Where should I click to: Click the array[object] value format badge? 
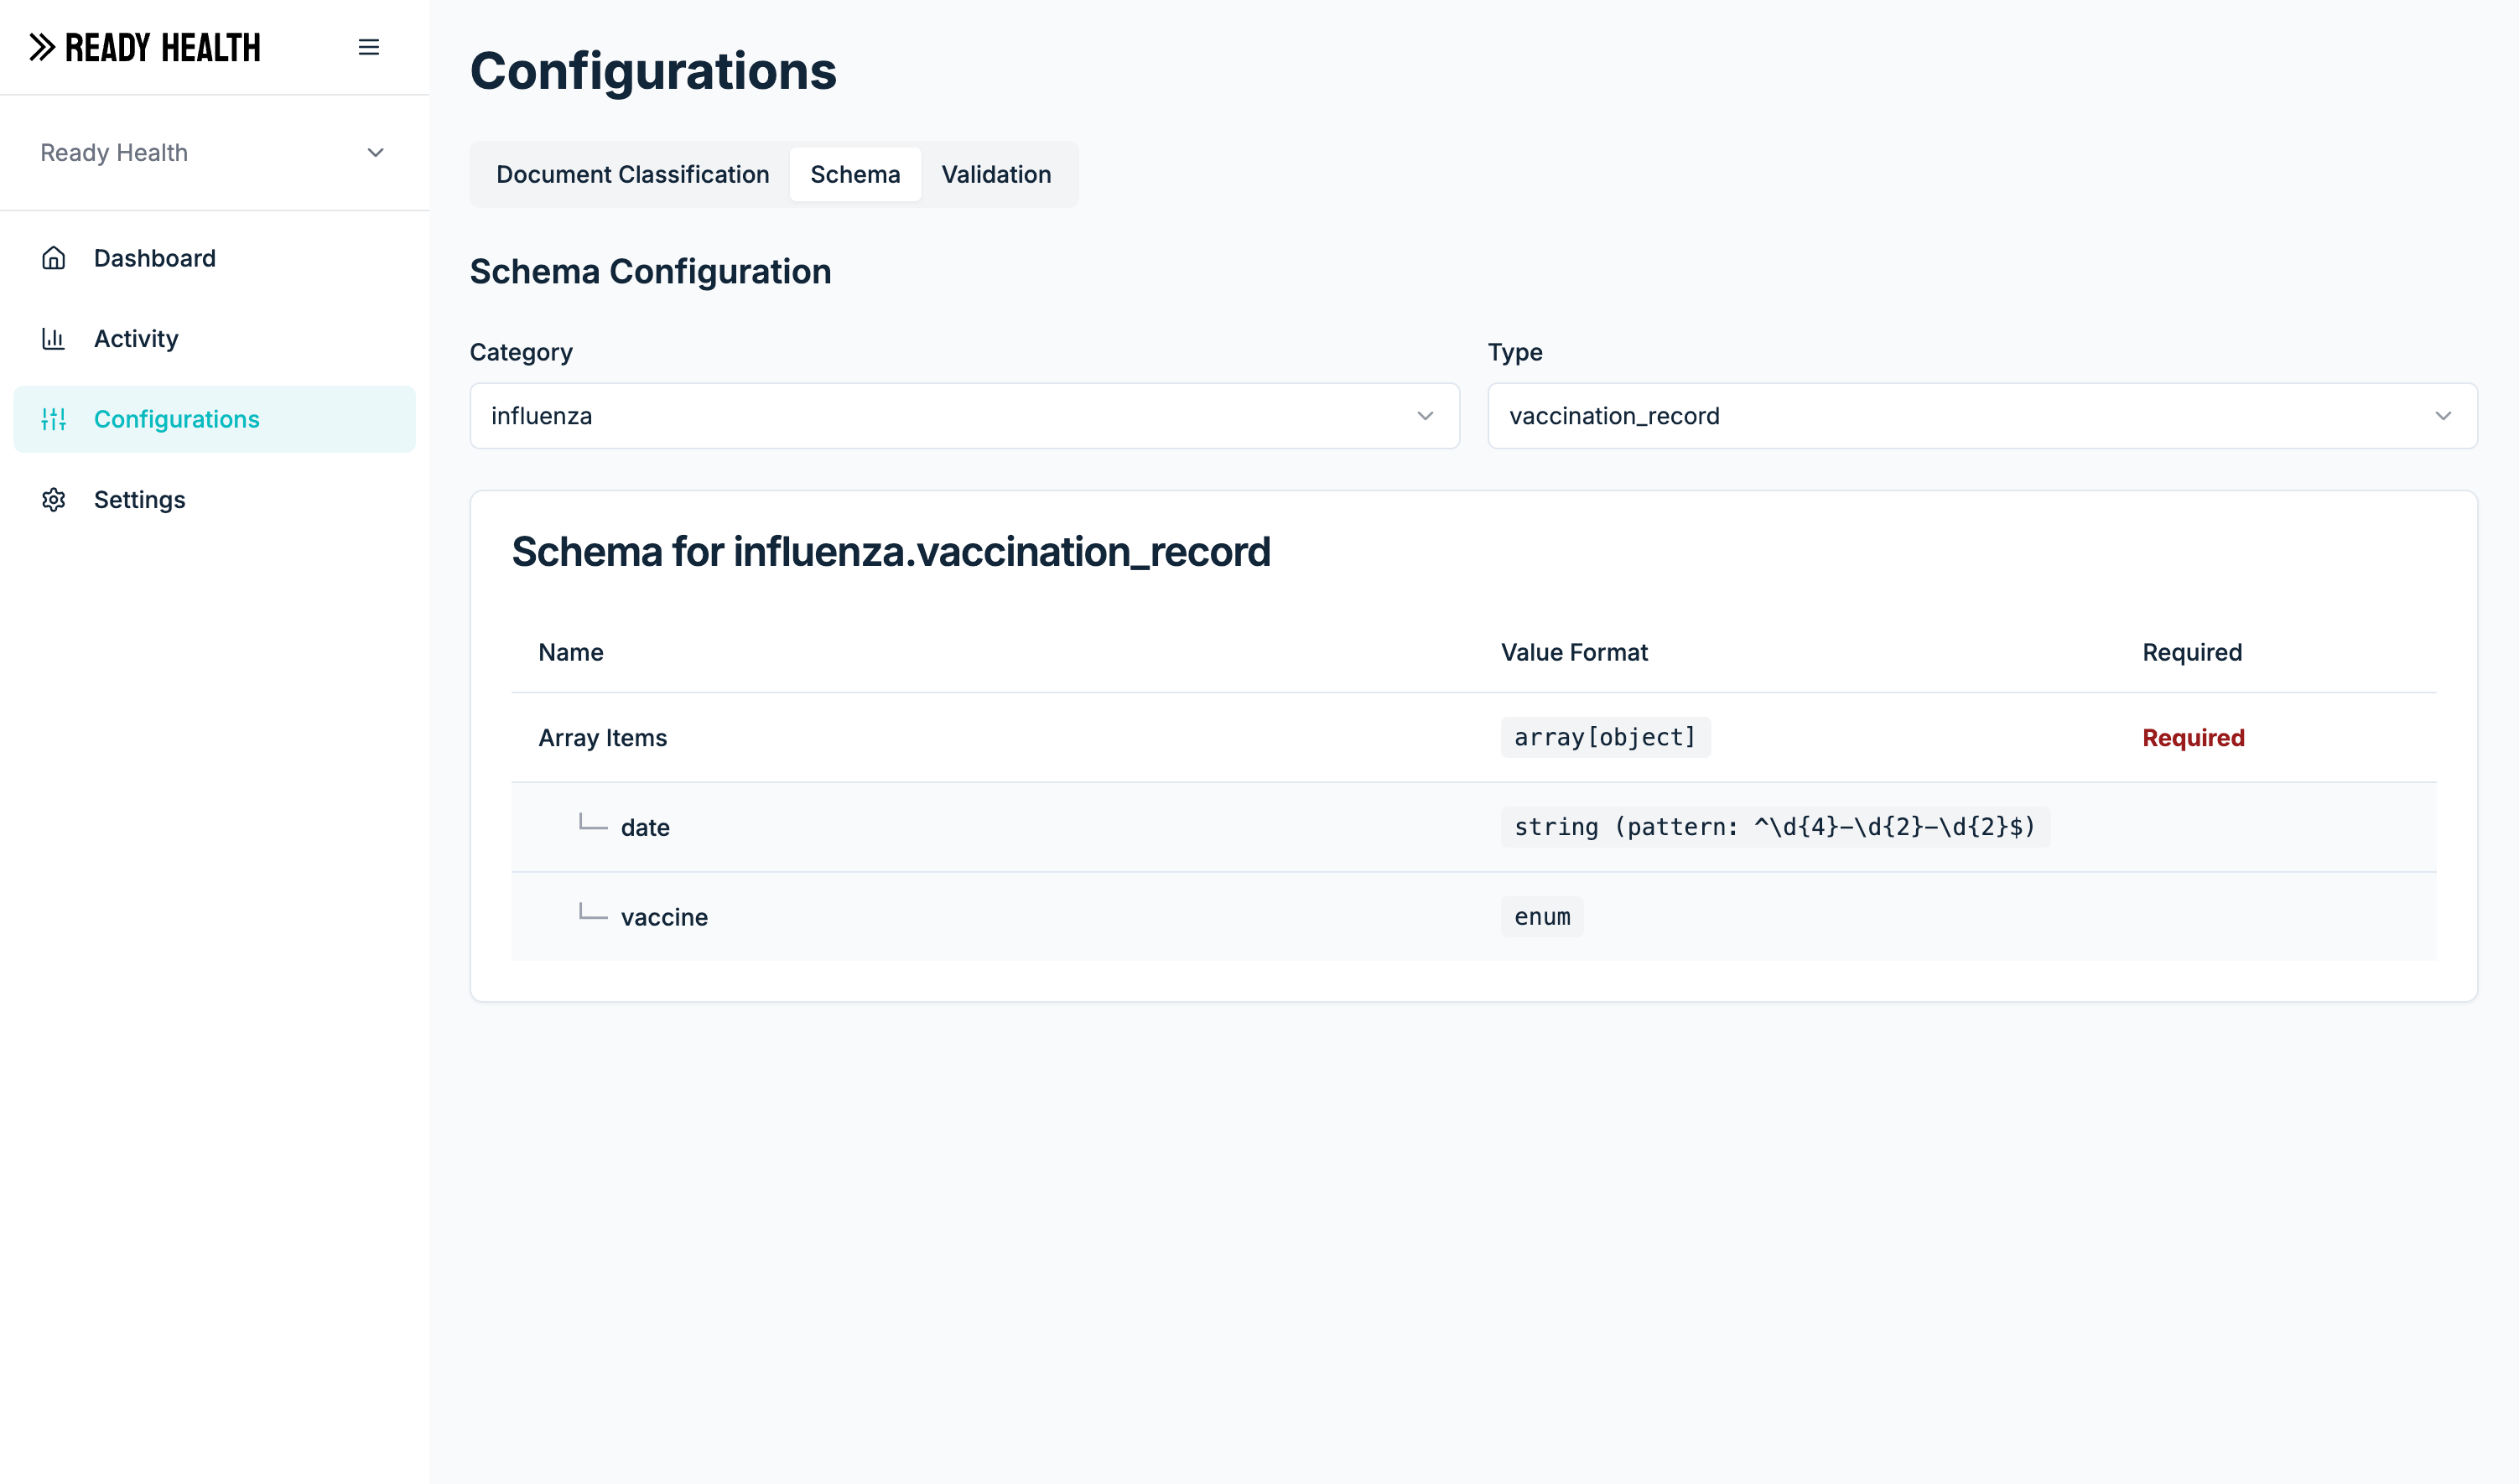pyautogui.click(x=1604, y=737)
